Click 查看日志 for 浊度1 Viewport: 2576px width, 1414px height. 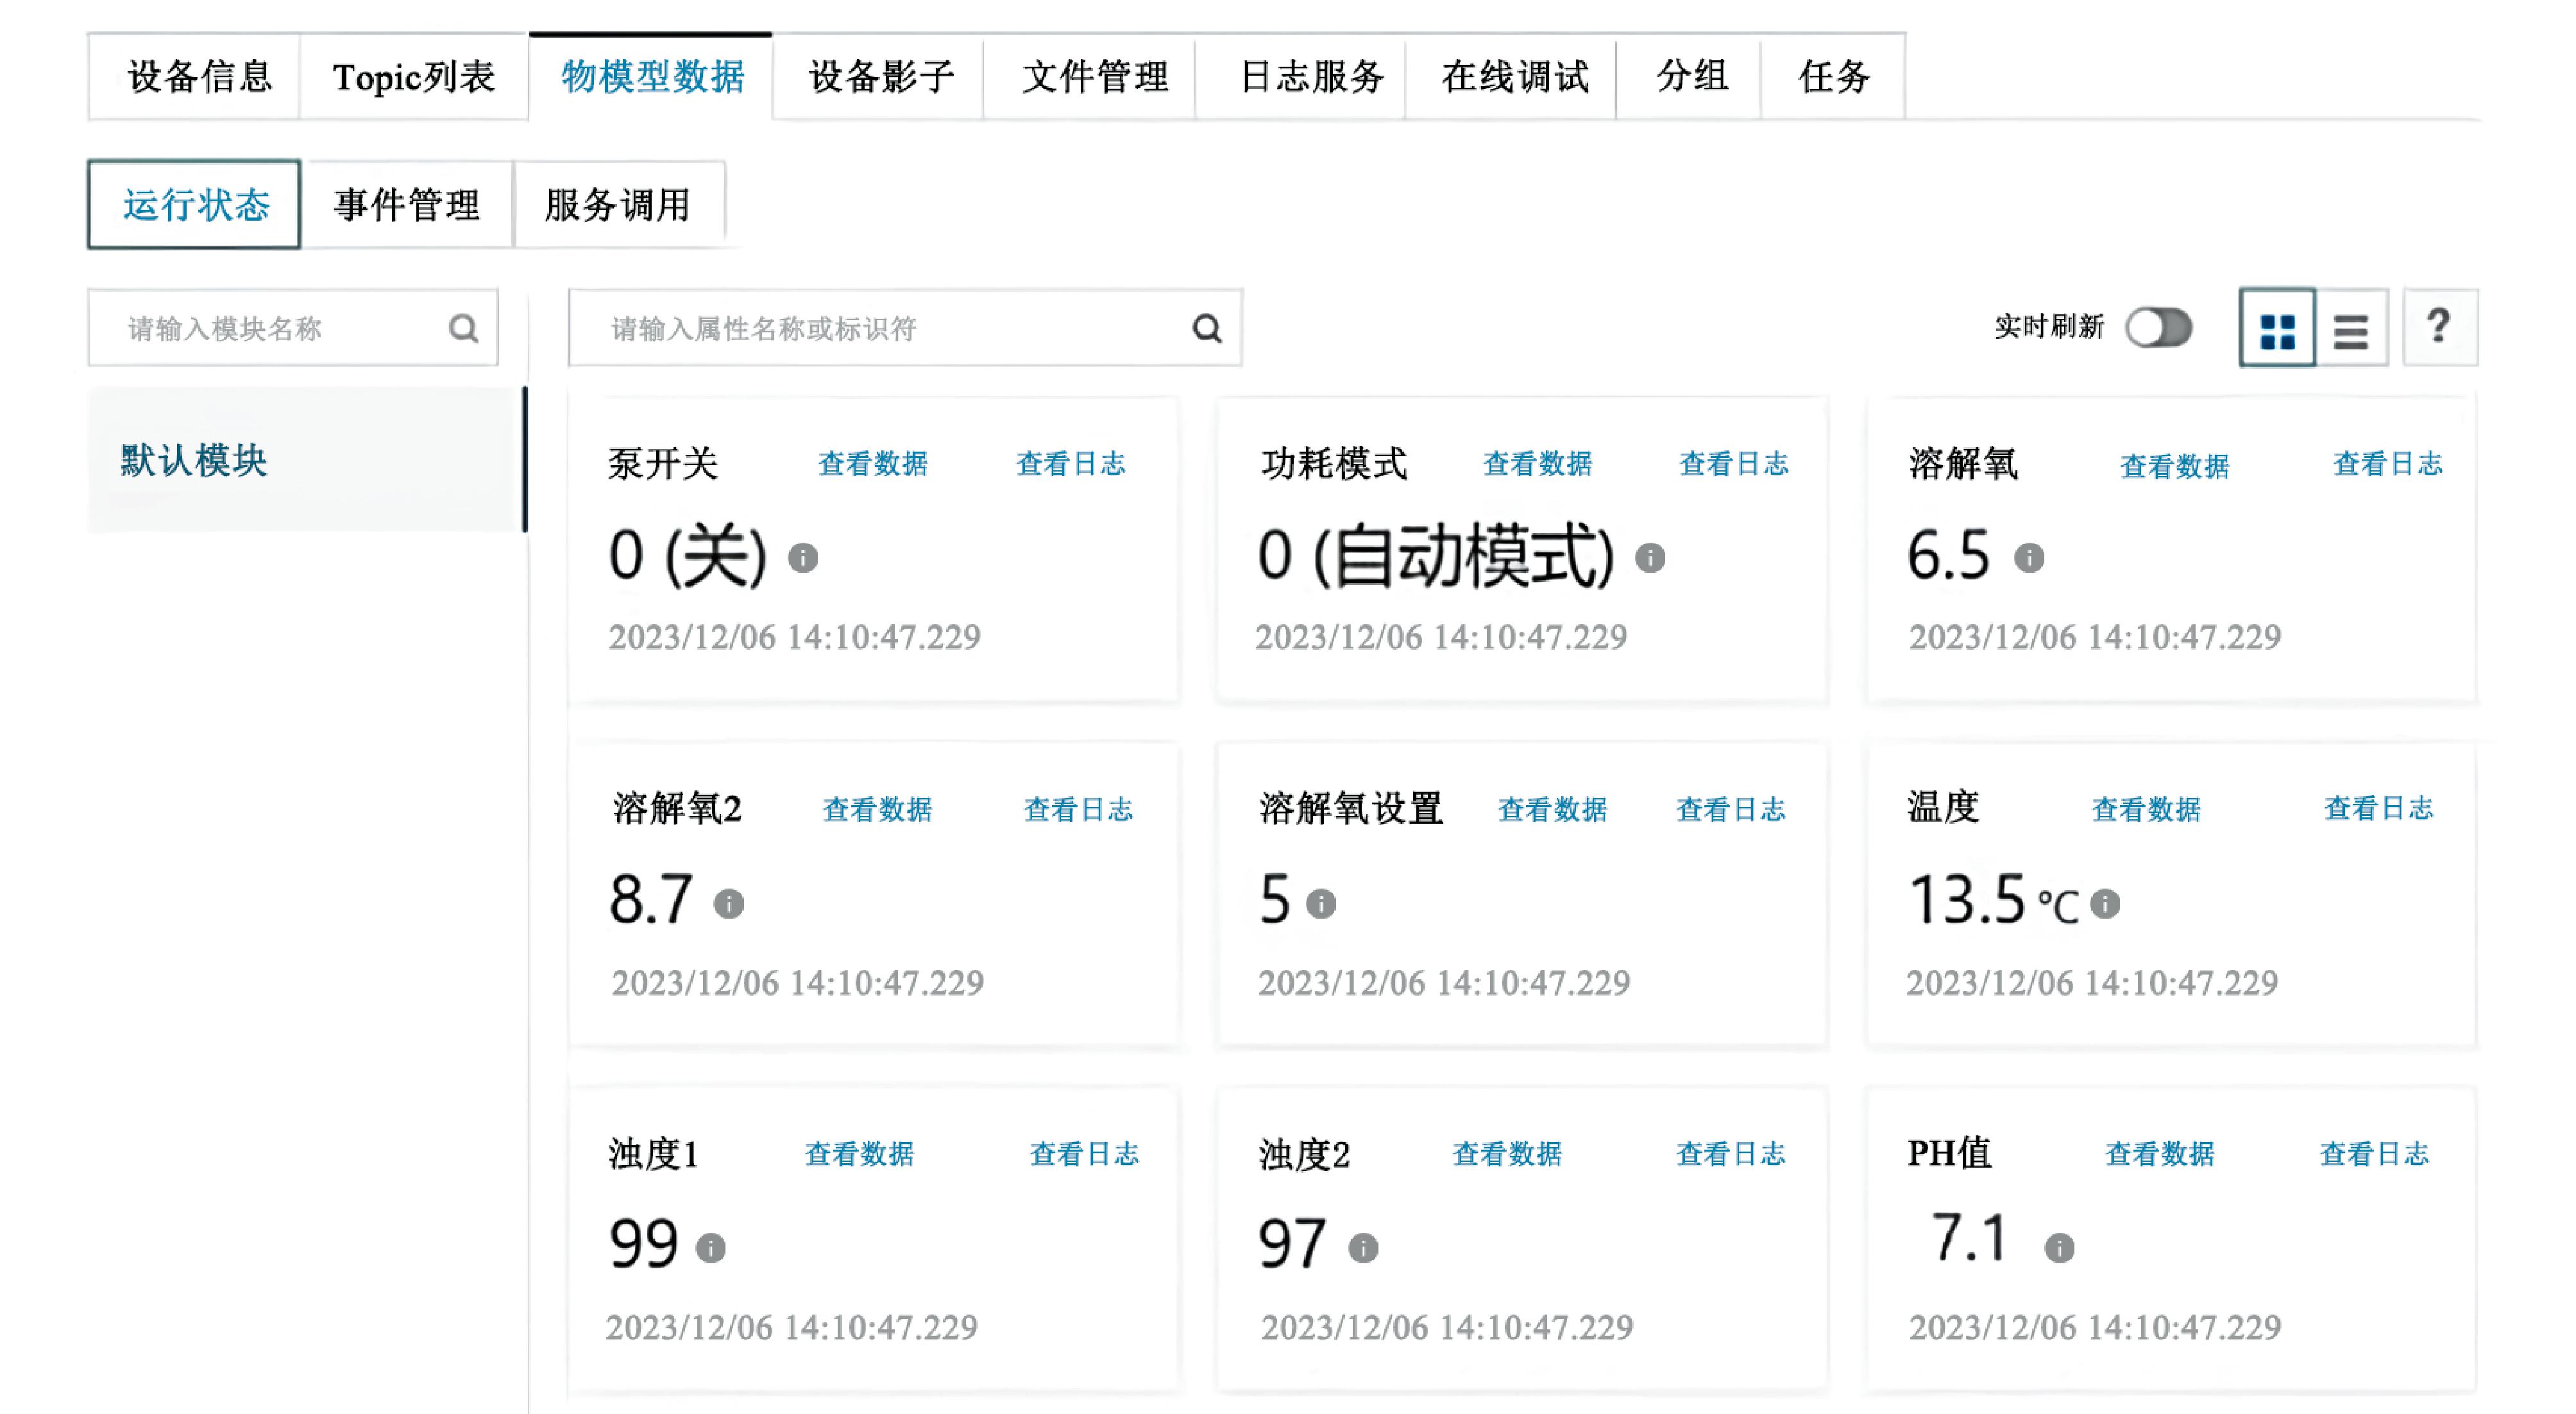(1085, 1154)
